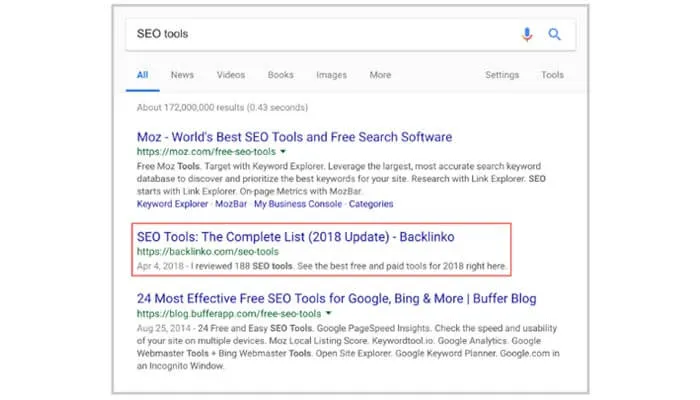Open the Moz World's Best SEO Tools result

pyautogui.click(x=294, y=137)
